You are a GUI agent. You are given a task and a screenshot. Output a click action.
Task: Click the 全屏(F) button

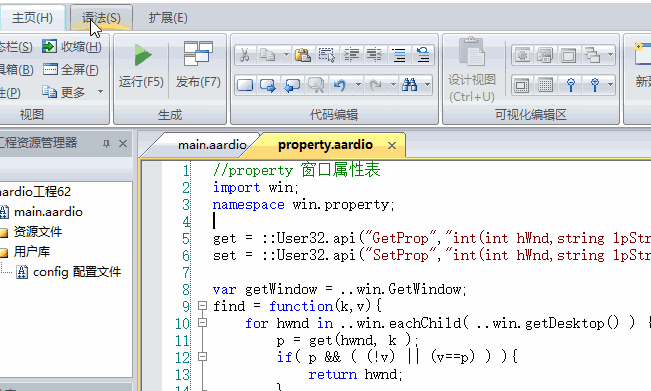71,69
